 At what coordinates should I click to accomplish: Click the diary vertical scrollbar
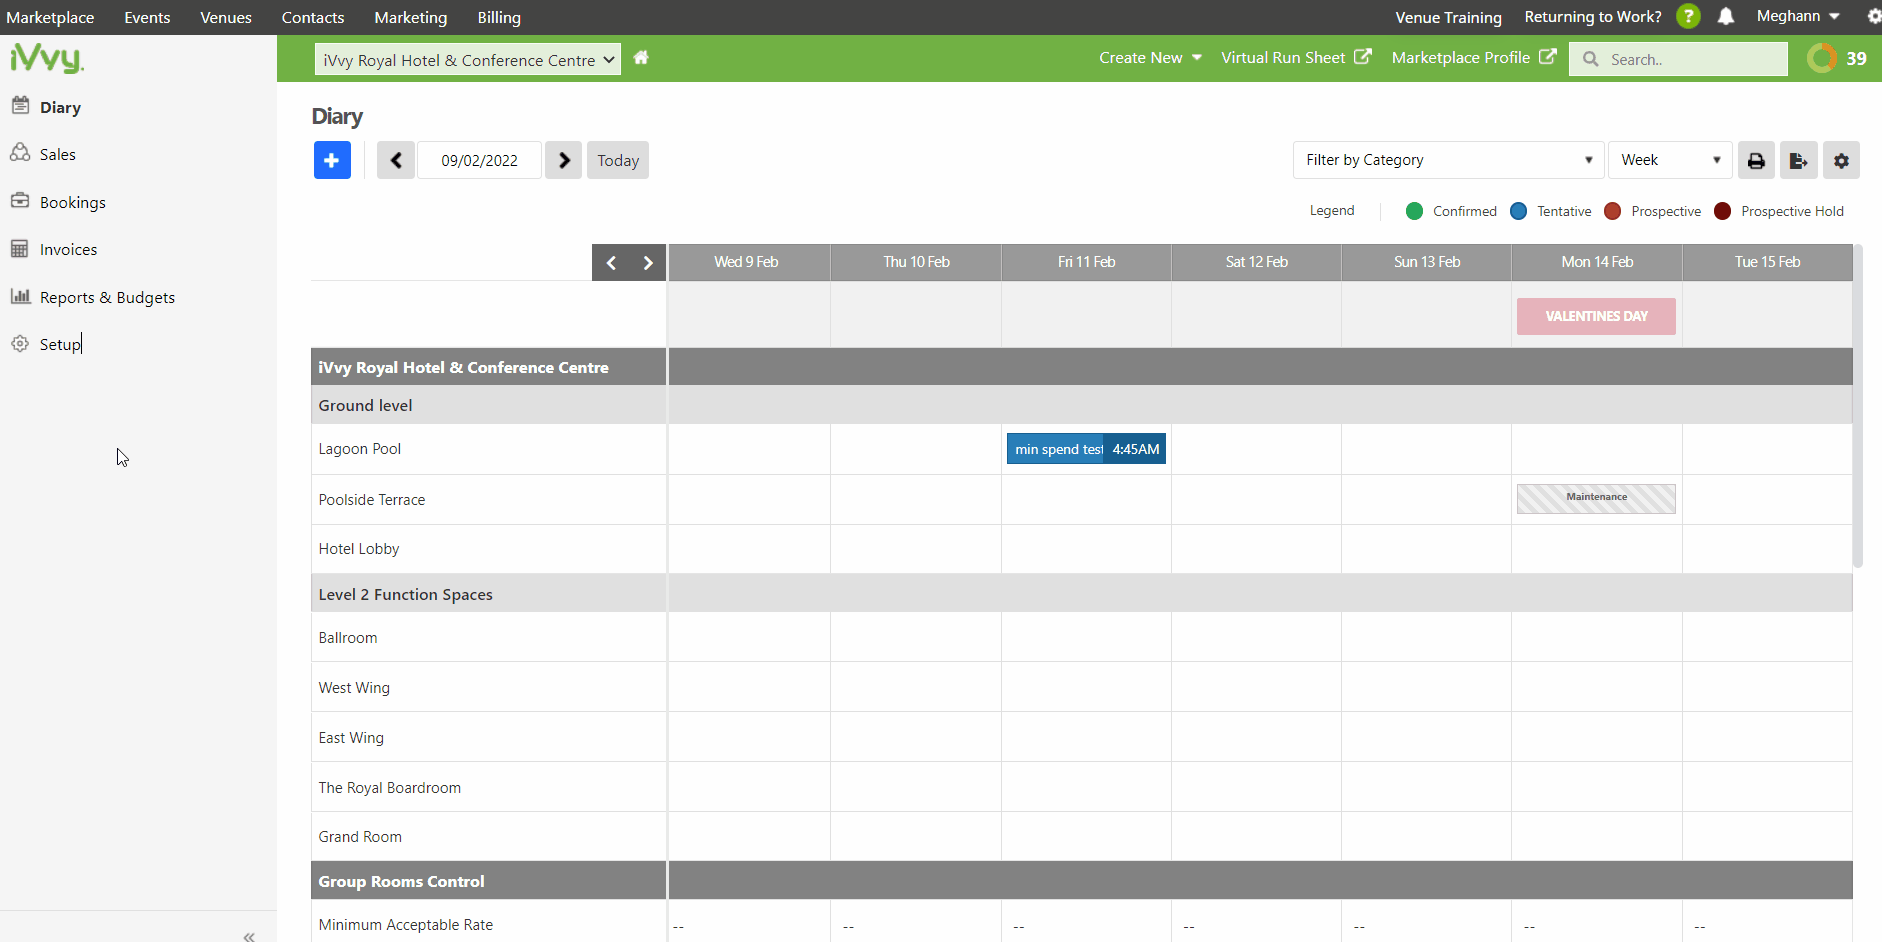pos(1858,405)
